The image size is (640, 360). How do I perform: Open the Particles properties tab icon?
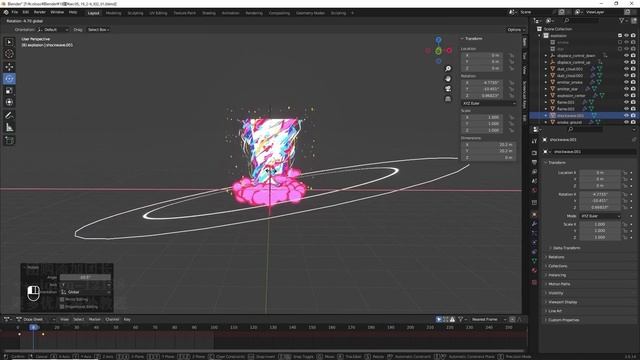click(534, 233)
